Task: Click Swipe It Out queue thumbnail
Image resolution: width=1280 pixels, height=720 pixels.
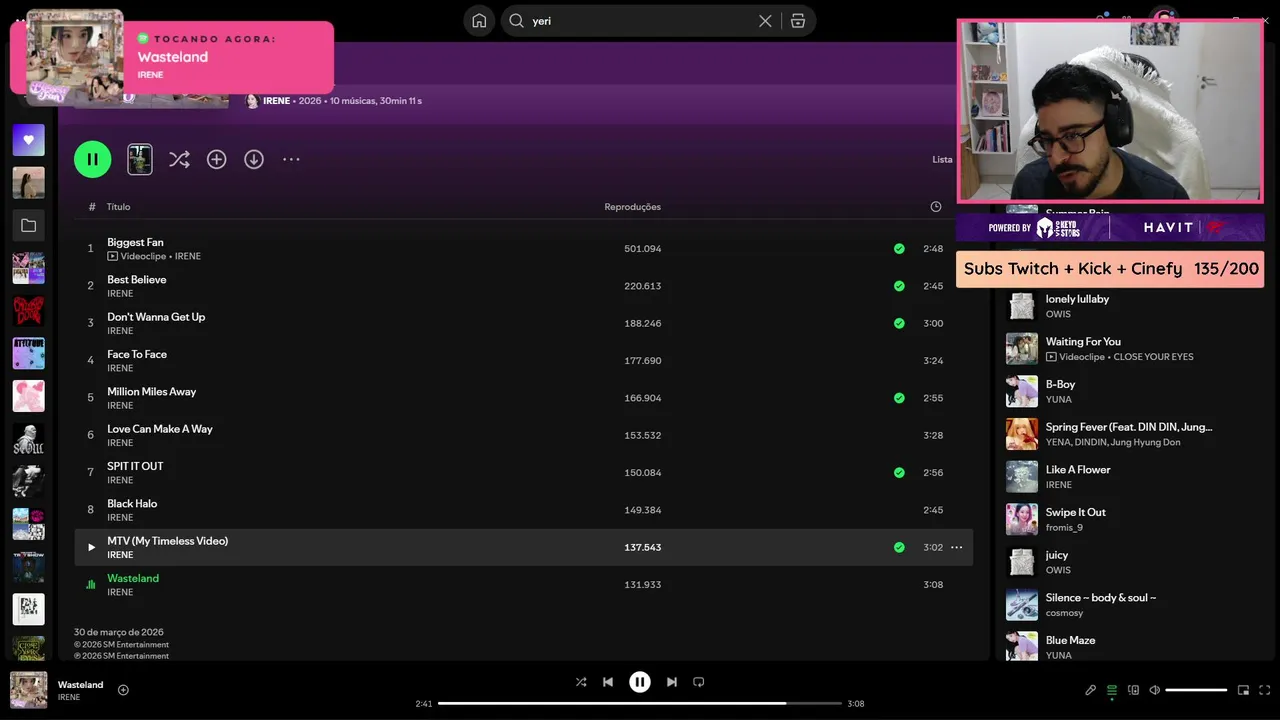Action: (1022, 519)
